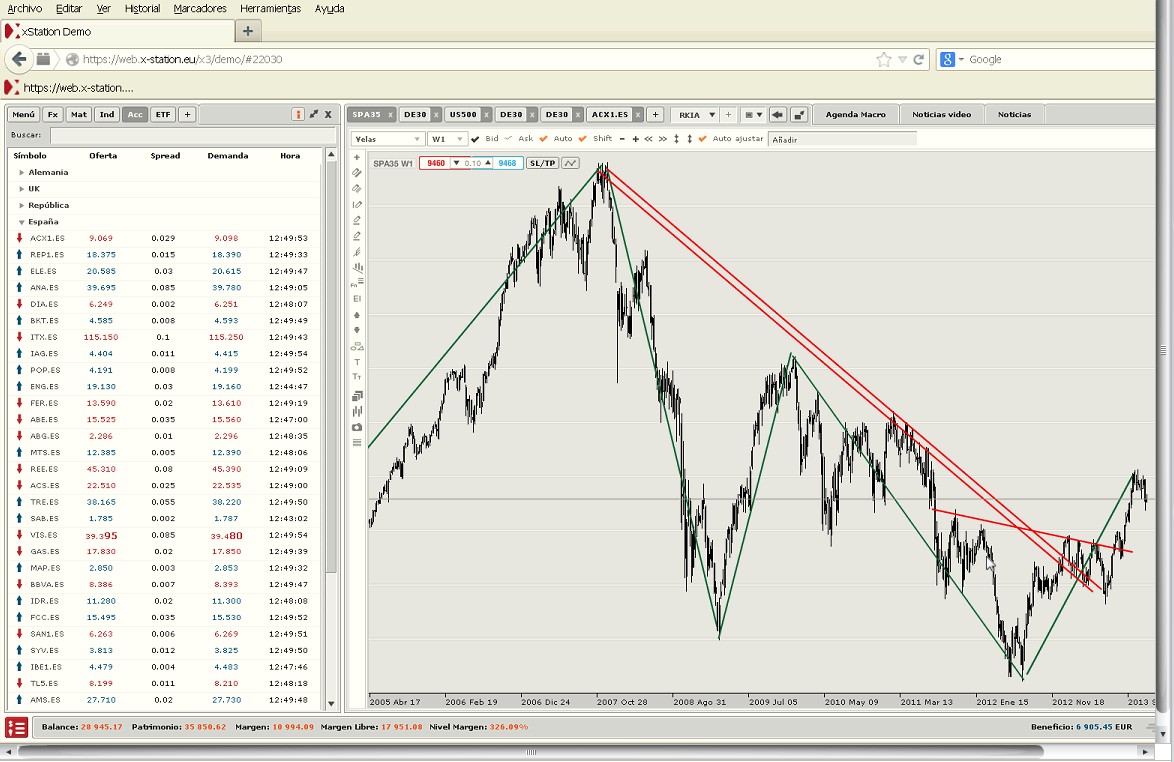
Task: Select the Andrews pitchfork tool
Action: click(357, 252)
